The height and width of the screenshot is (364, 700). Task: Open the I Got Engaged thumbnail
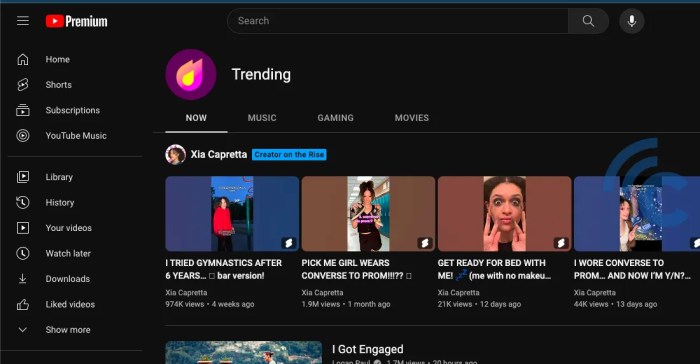coord(243,353)
